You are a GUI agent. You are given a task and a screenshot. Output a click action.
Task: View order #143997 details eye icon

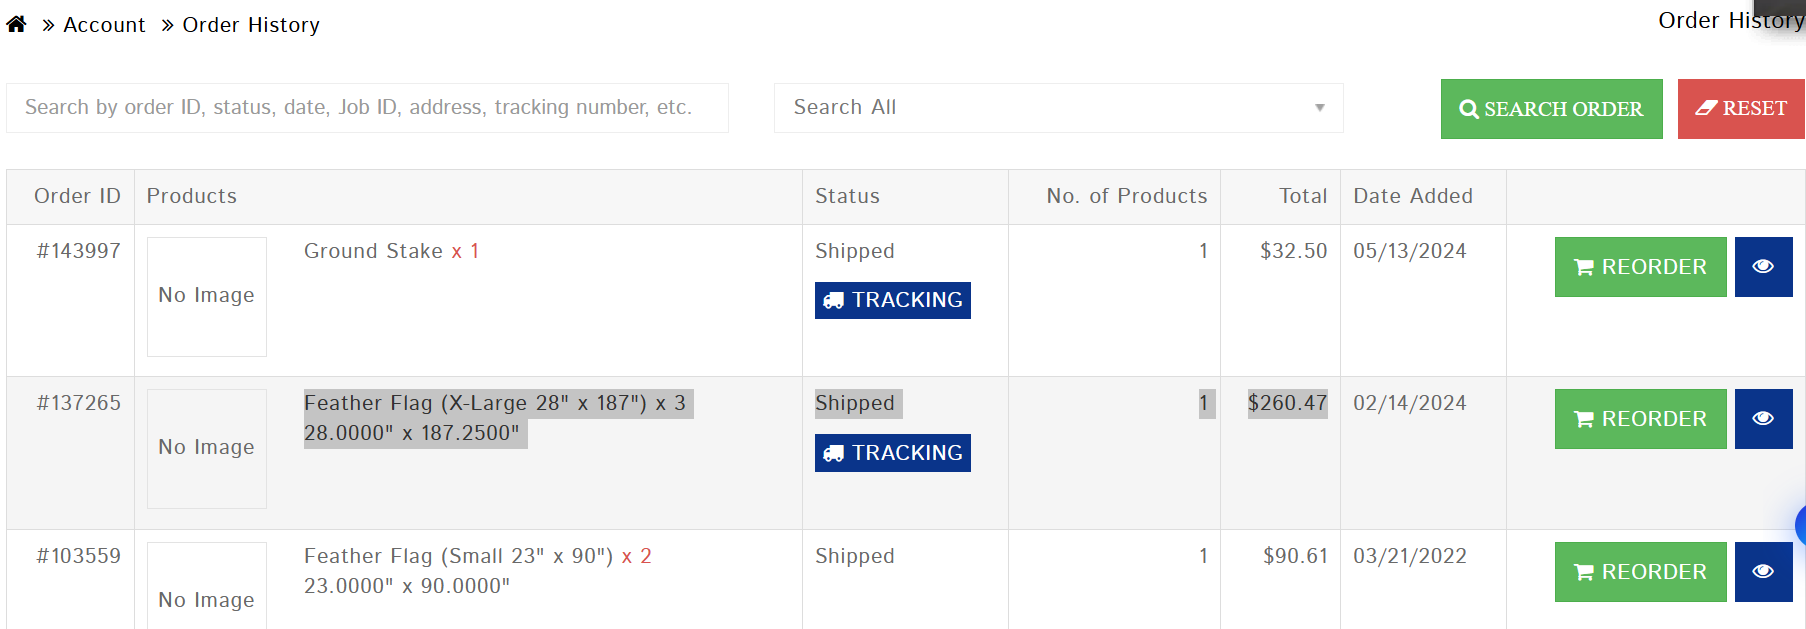tap(1763, 267)
